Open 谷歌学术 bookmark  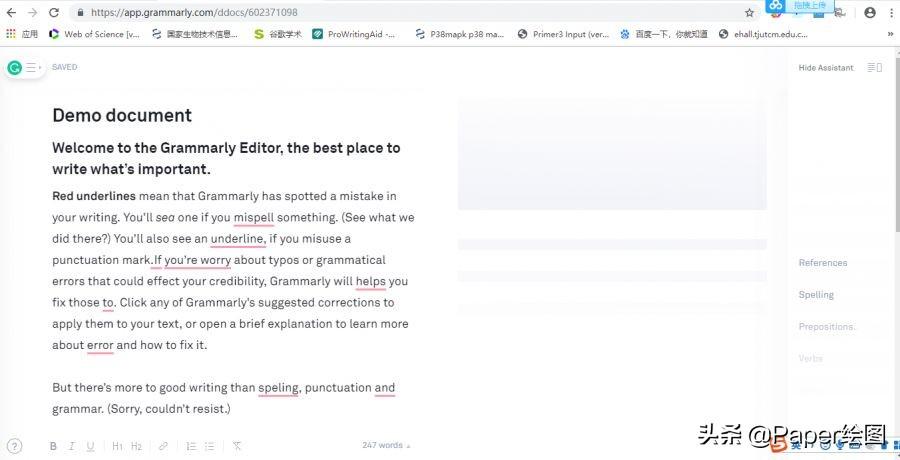click(x=278, y=34)
